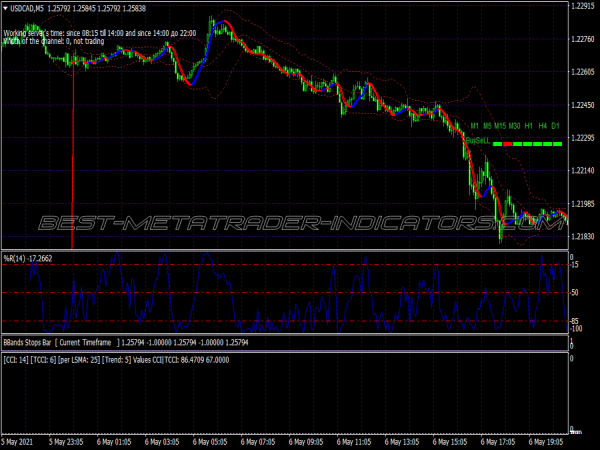Click the triangle arrow beside USDCAD,M5
600x450 pixels.
[x=5, y=8]
